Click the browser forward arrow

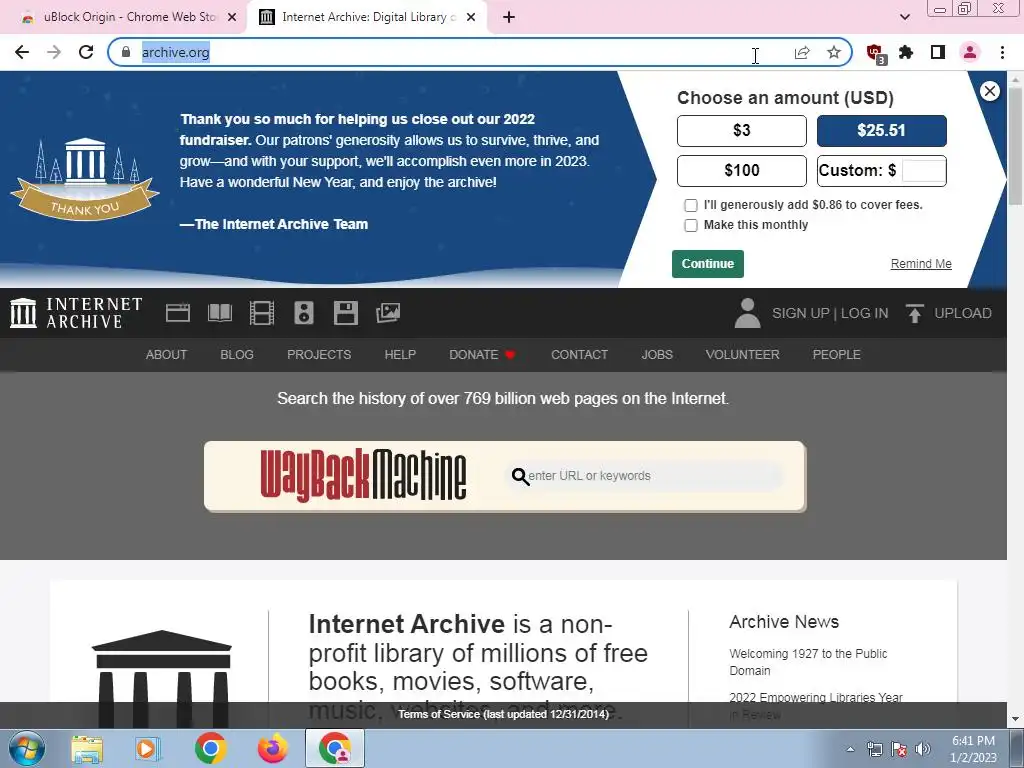pos(54,52)
